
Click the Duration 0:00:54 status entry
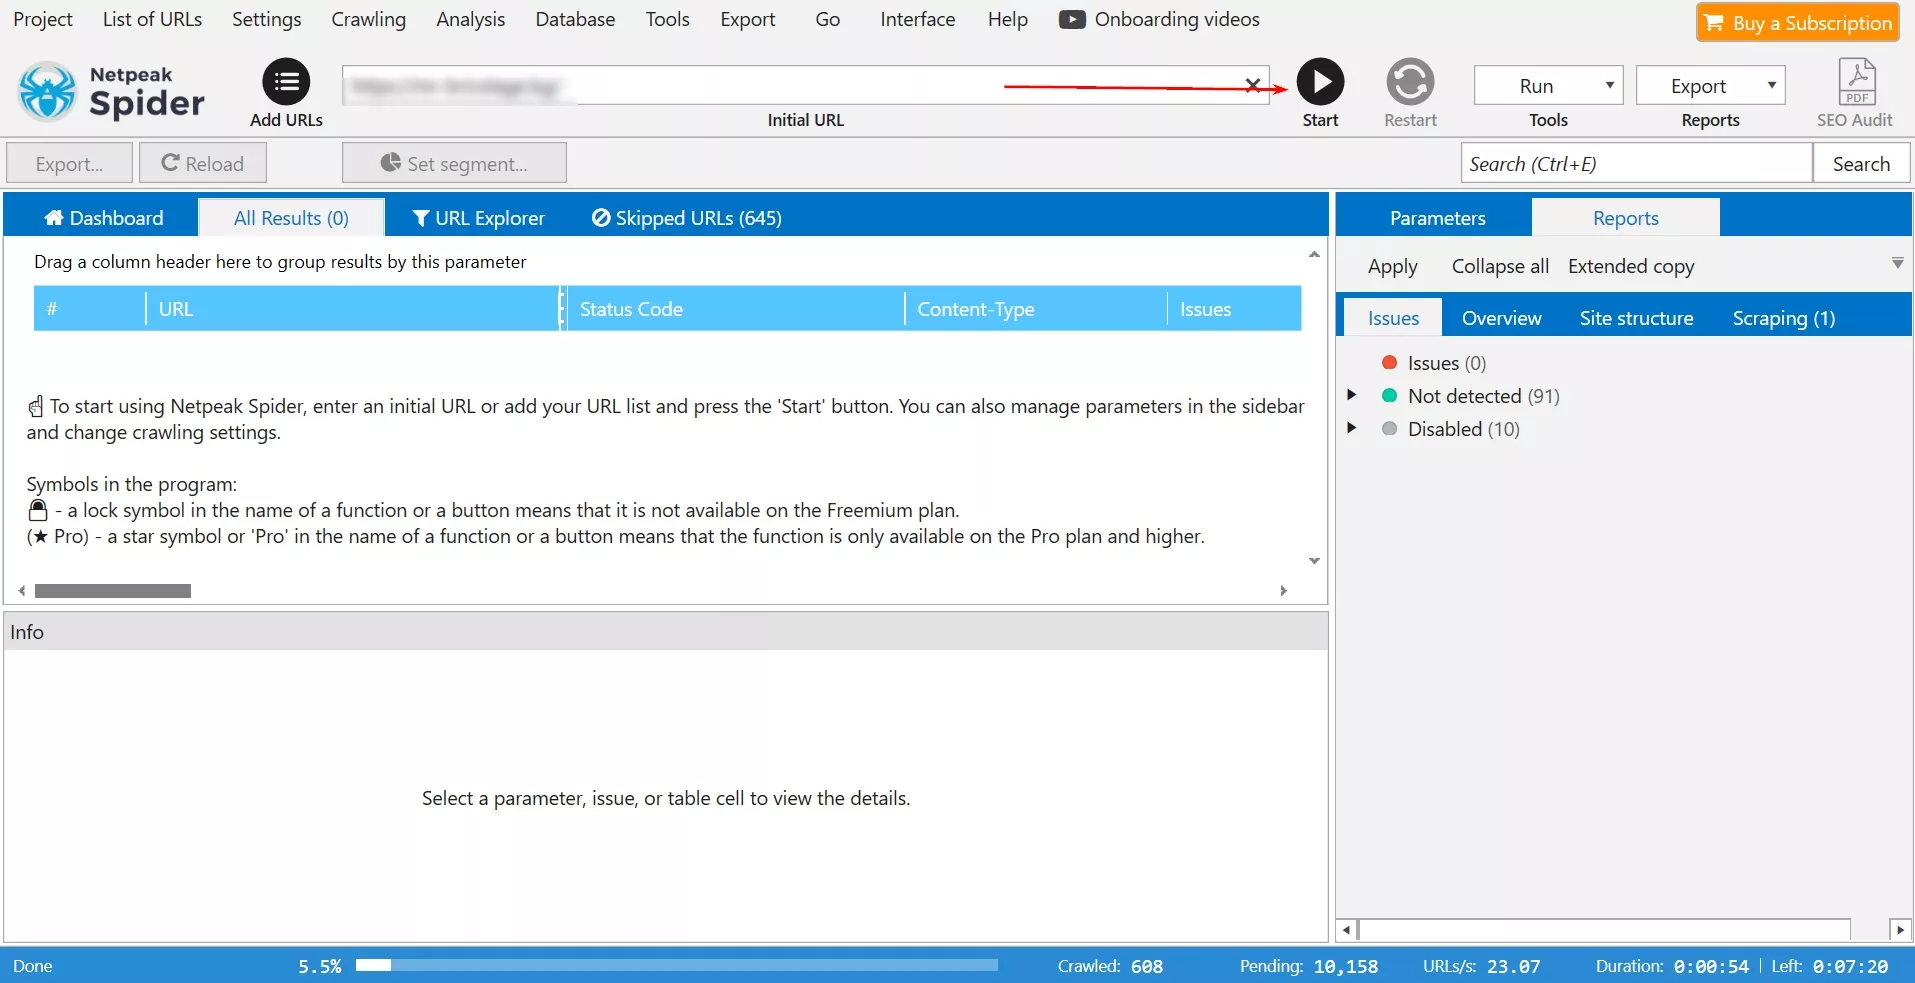[x=1671, y=966]
